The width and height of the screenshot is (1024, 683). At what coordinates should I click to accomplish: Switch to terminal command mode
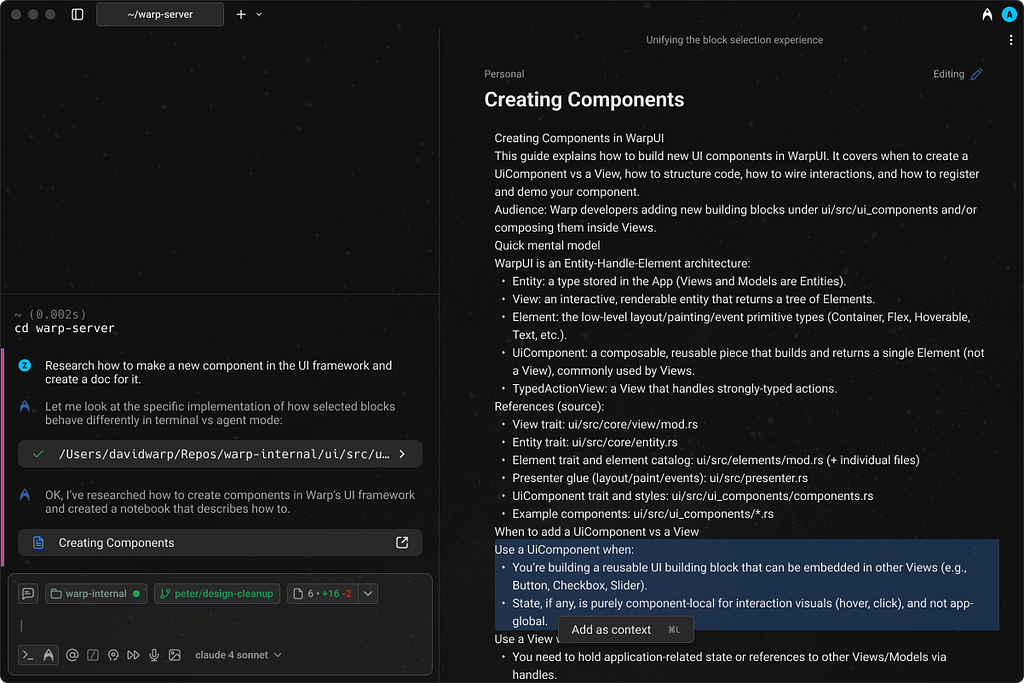point(27,655)
